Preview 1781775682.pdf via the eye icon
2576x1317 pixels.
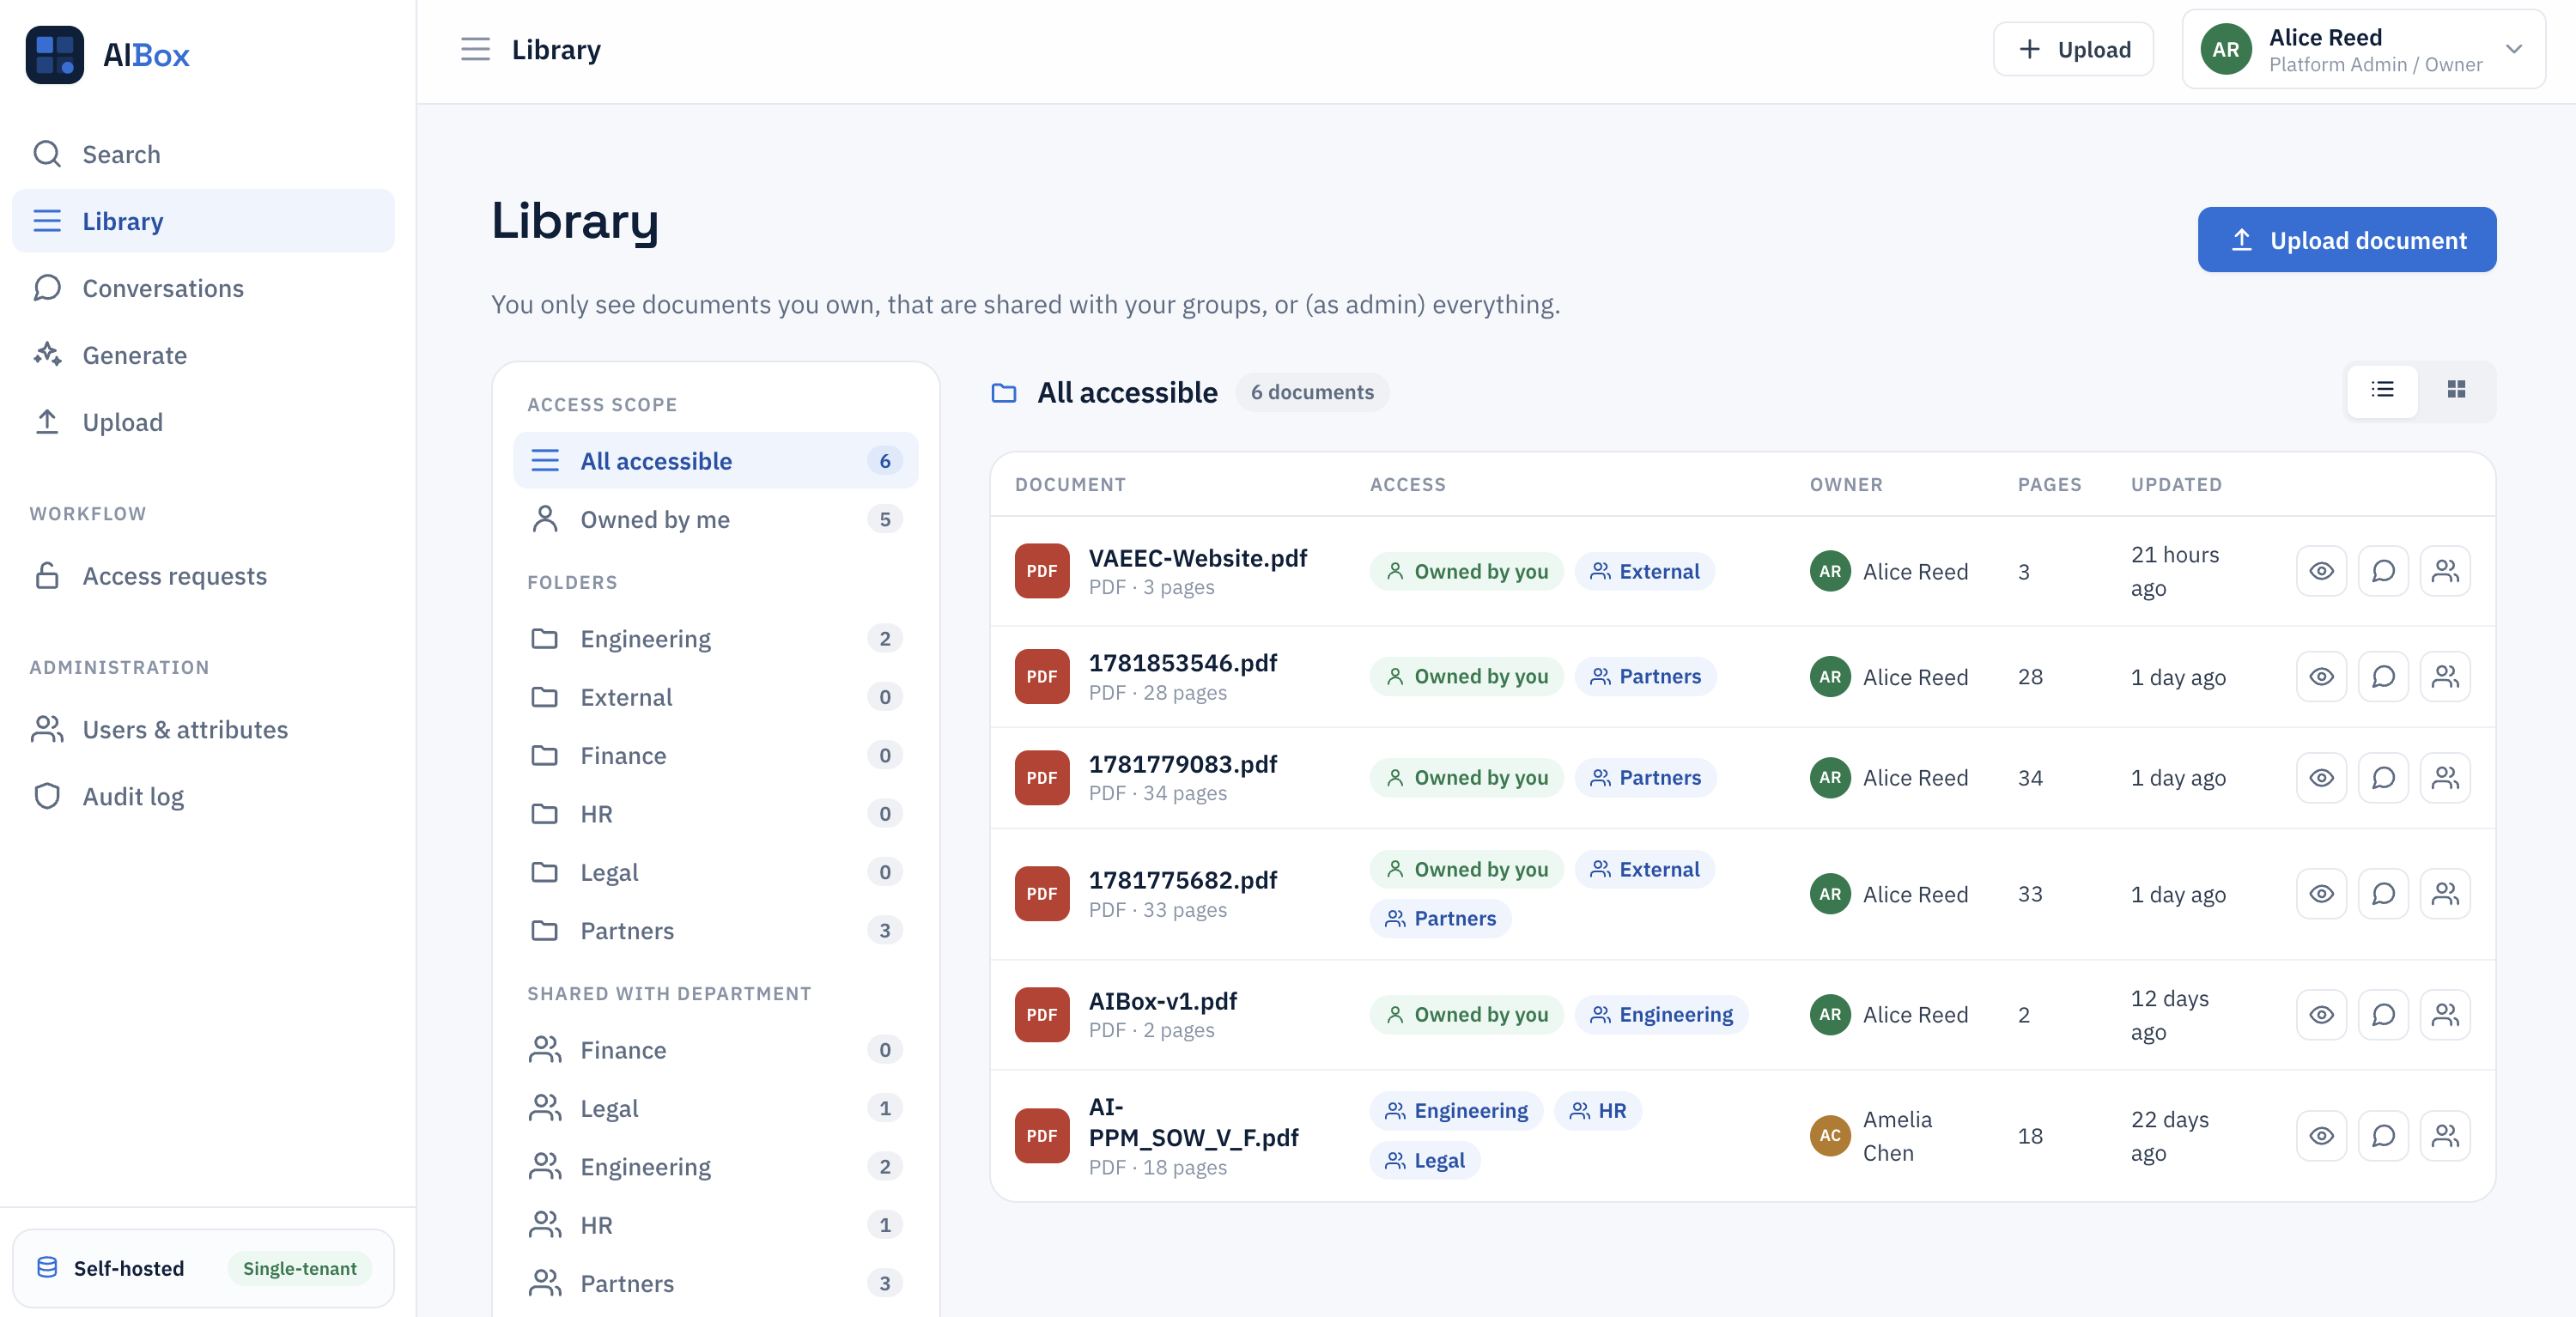point(2321,894)
